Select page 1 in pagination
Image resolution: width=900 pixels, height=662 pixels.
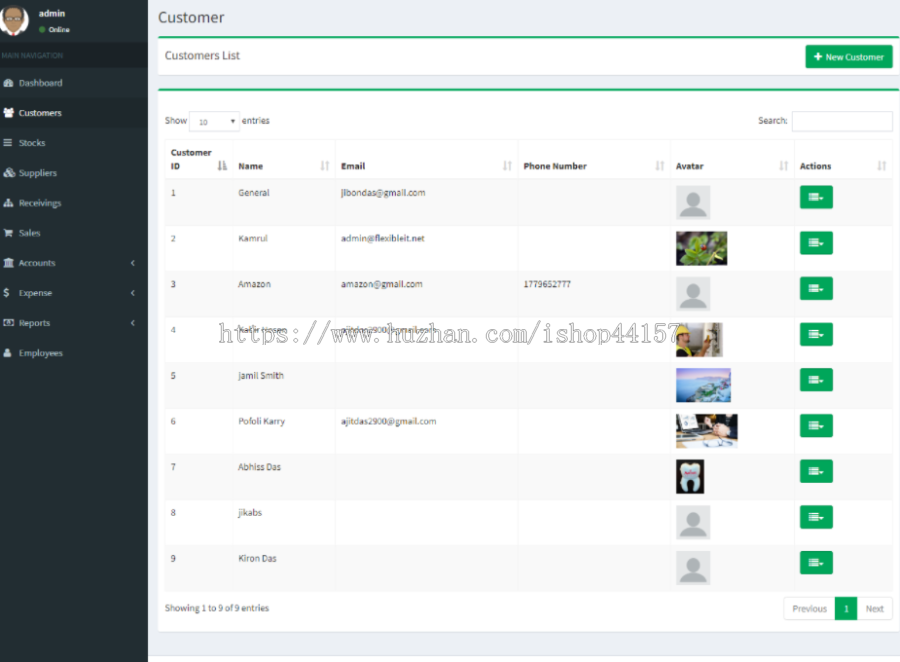pos(846,609)
